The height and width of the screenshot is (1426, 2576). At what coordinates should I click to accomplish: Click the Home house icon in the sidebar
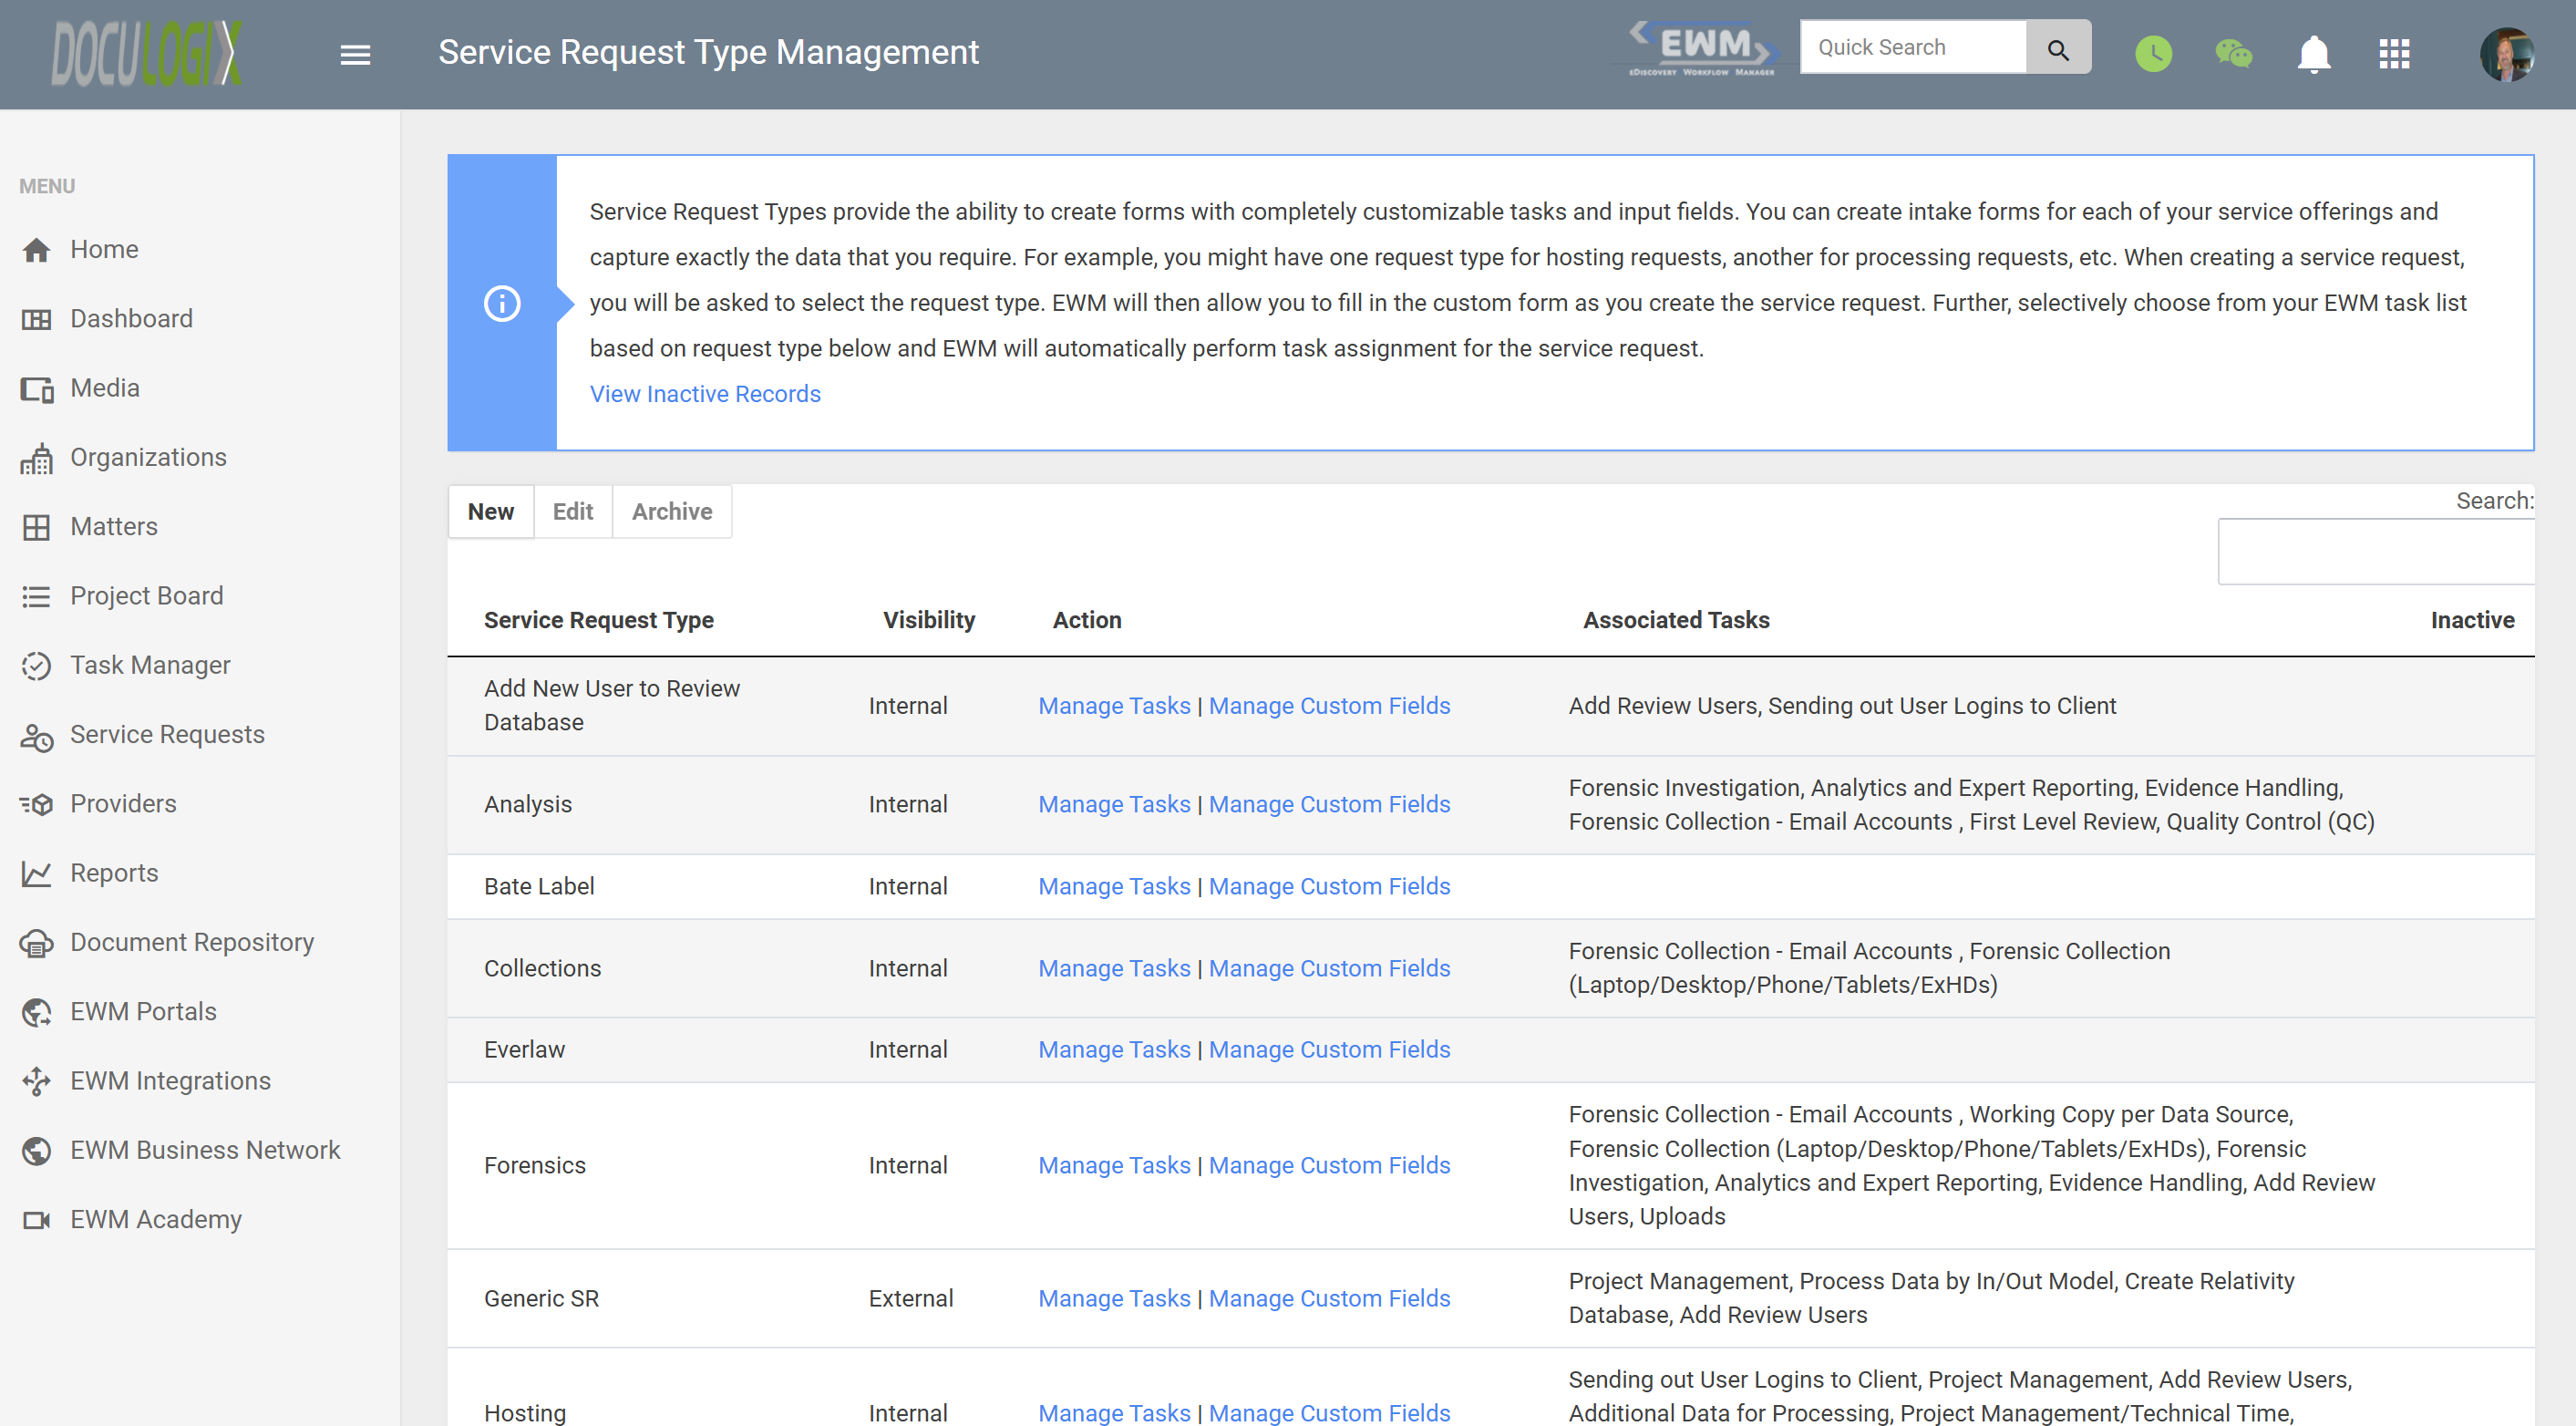(37, 250)
